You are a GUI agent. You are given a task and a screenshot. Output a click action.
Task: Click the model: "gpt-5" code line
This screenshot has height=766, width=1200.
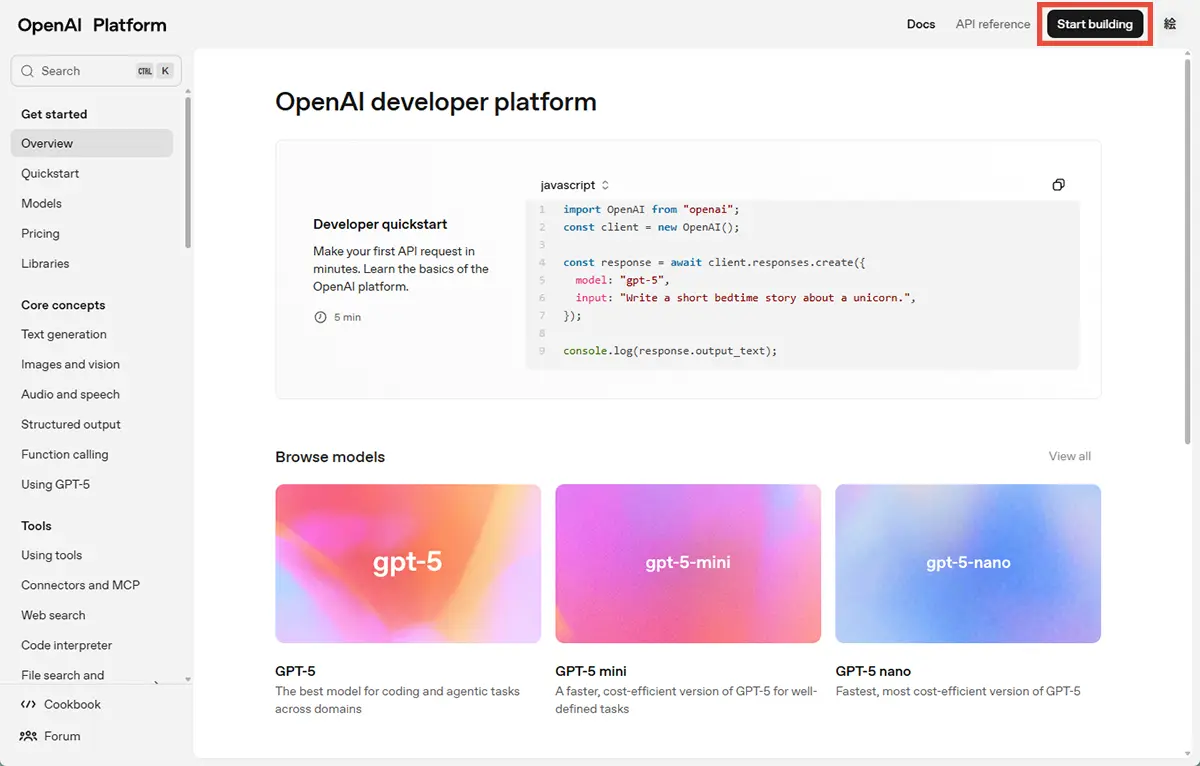coord(621,280)
